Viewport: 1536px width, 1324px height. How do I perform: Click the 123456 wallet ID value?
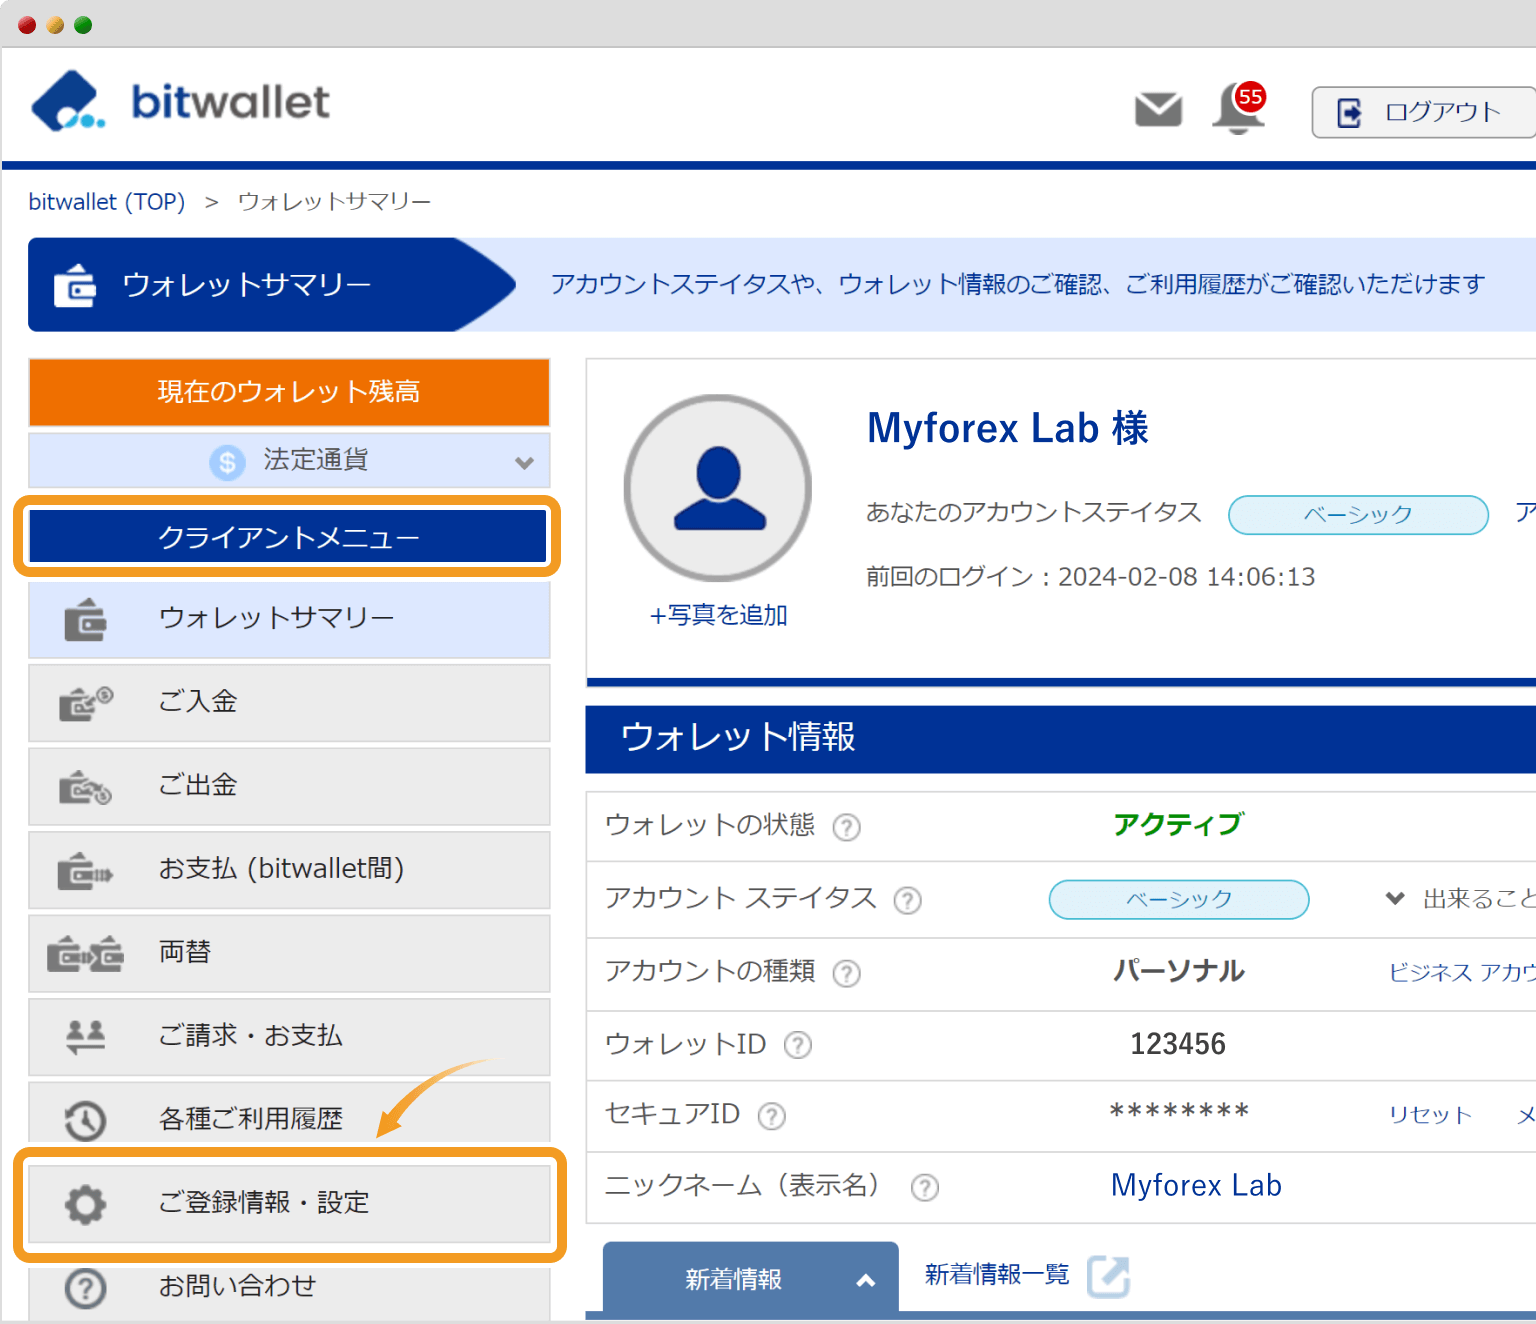(1178, 1044)
